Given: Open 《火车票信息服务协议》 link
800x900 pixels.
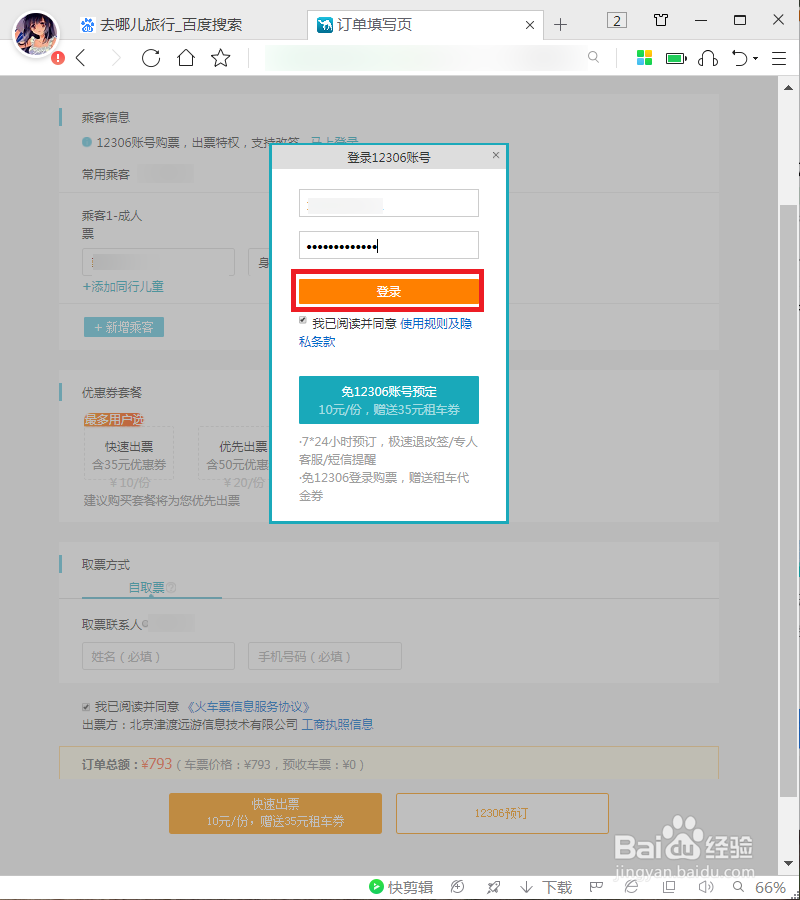Looking at the screenshot, I should (248, 707).
